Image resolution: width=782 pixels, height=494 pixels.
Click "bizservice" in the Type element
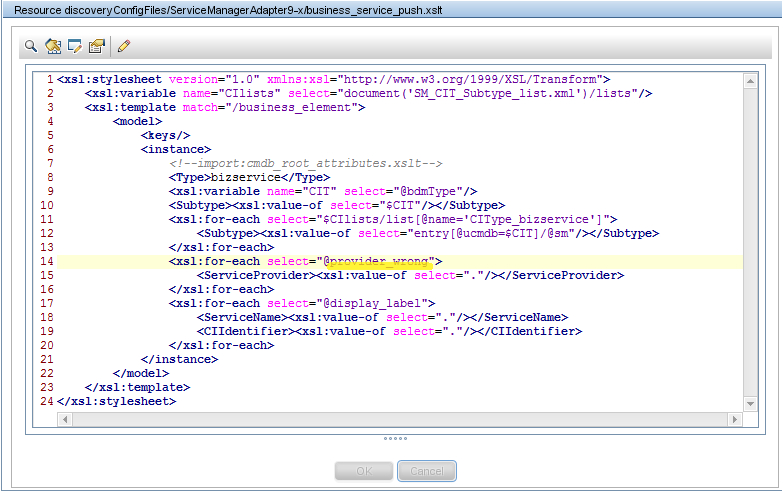pyautogui.click(x=245, y=177)
